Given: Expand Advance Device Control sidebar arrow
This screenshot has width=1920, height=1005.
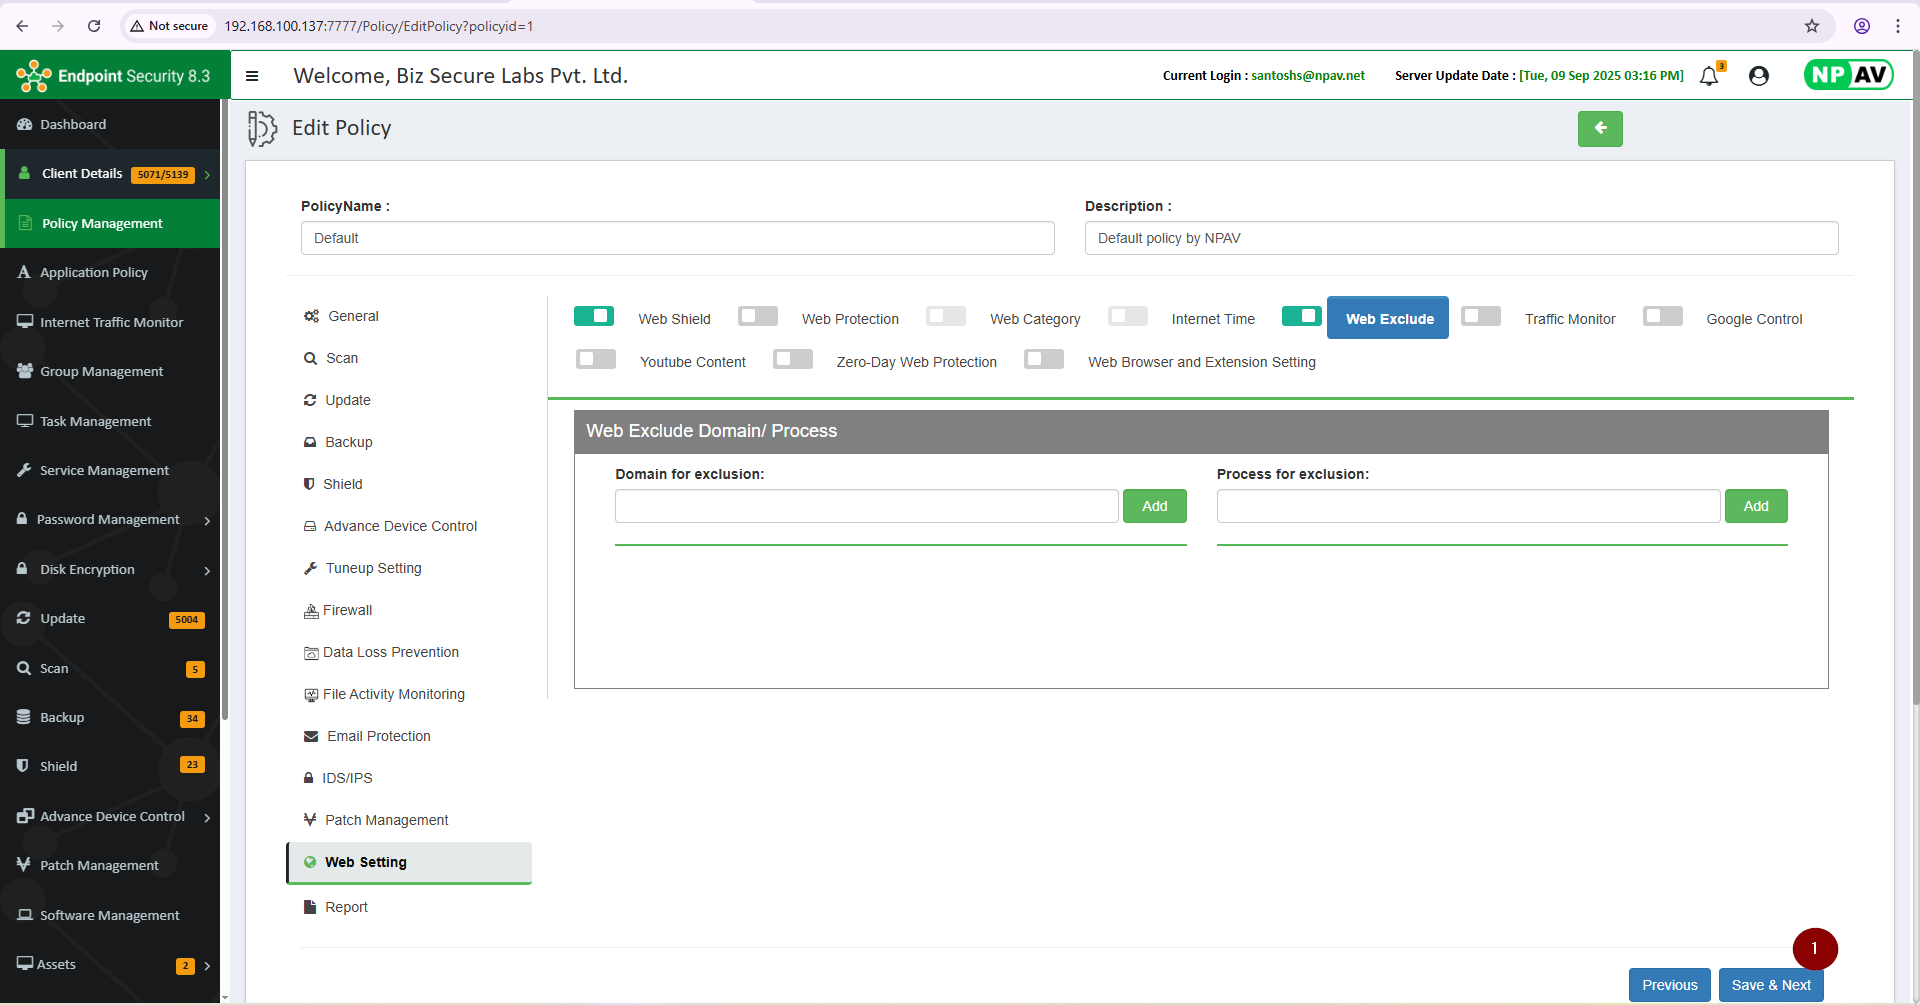Looking at the screenshot, I should point(207,818).
